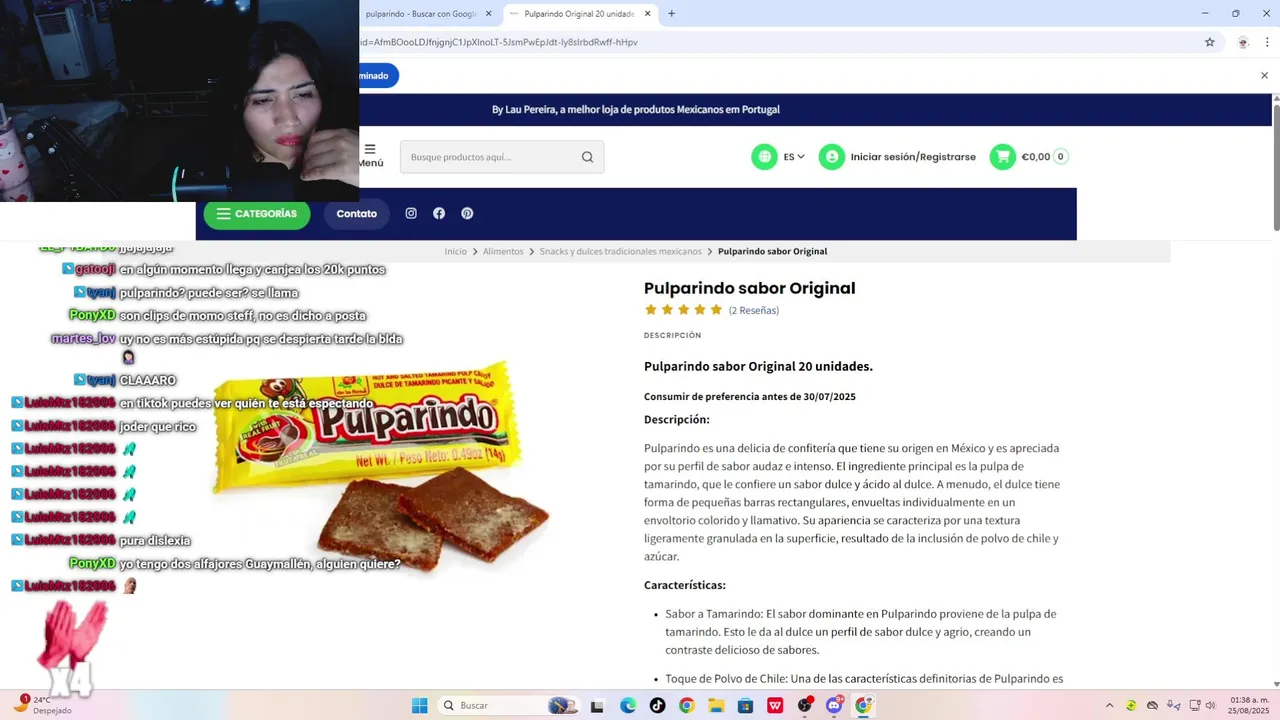Open the ES language dropdown
Image resolution: width=1280 pixels, height=720 pixels.
tap(794, 157)
